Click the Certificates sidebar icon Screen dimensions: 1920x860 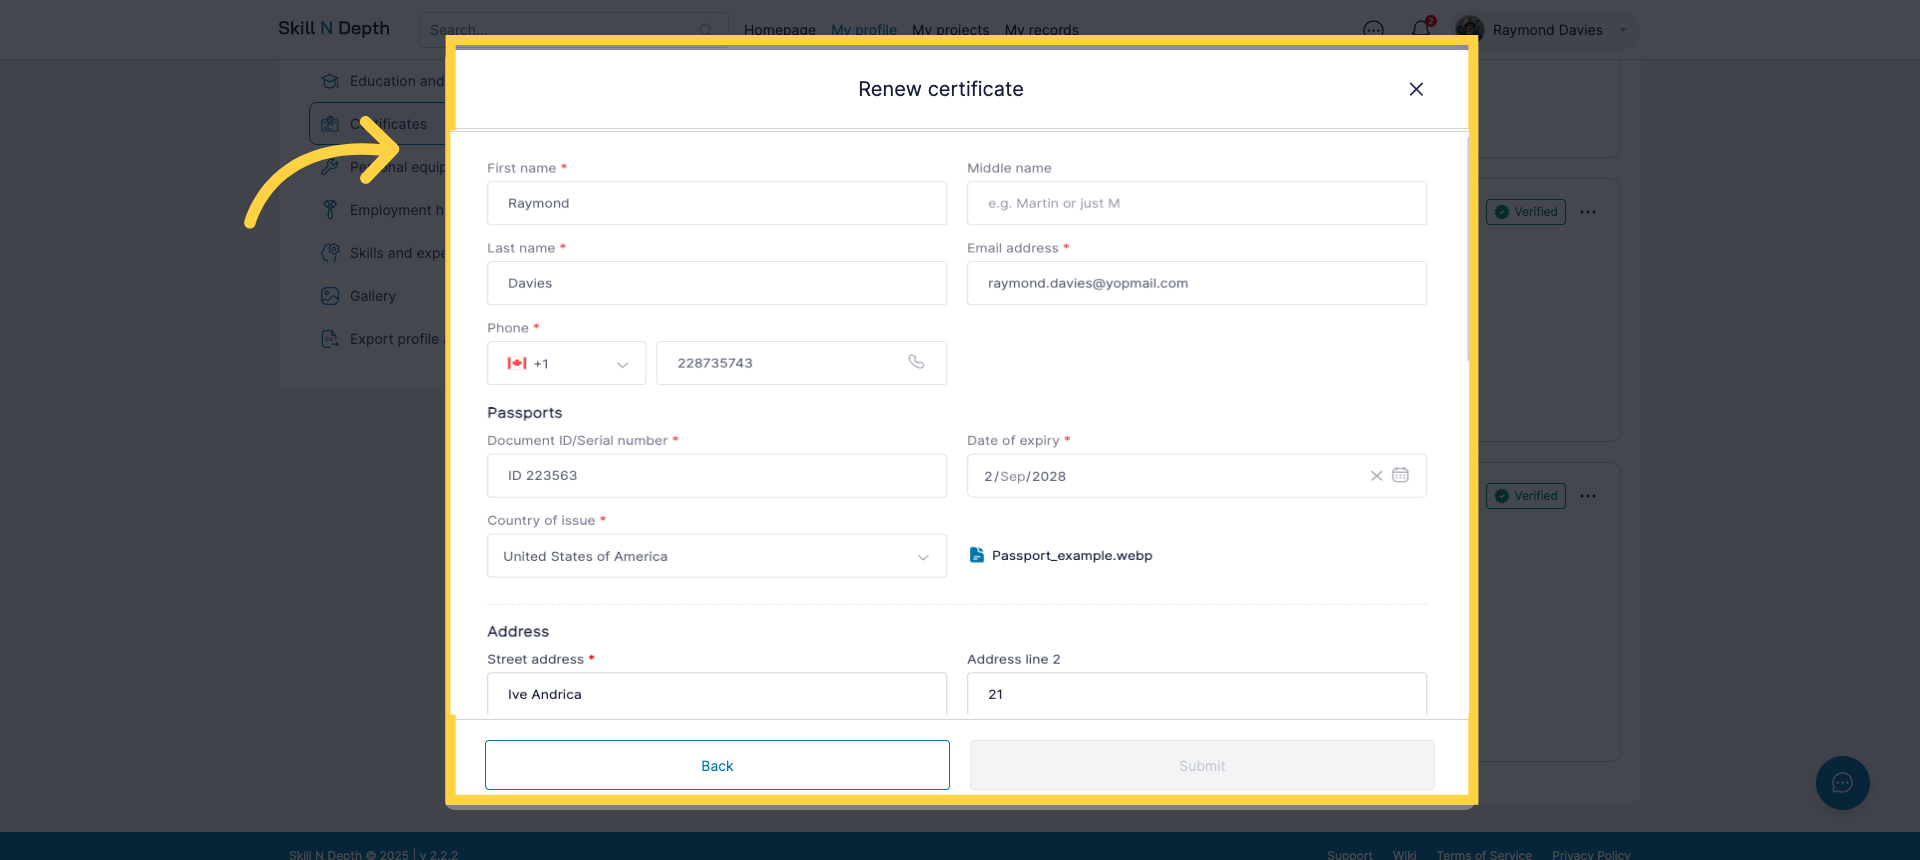click(x=330, y=124)
